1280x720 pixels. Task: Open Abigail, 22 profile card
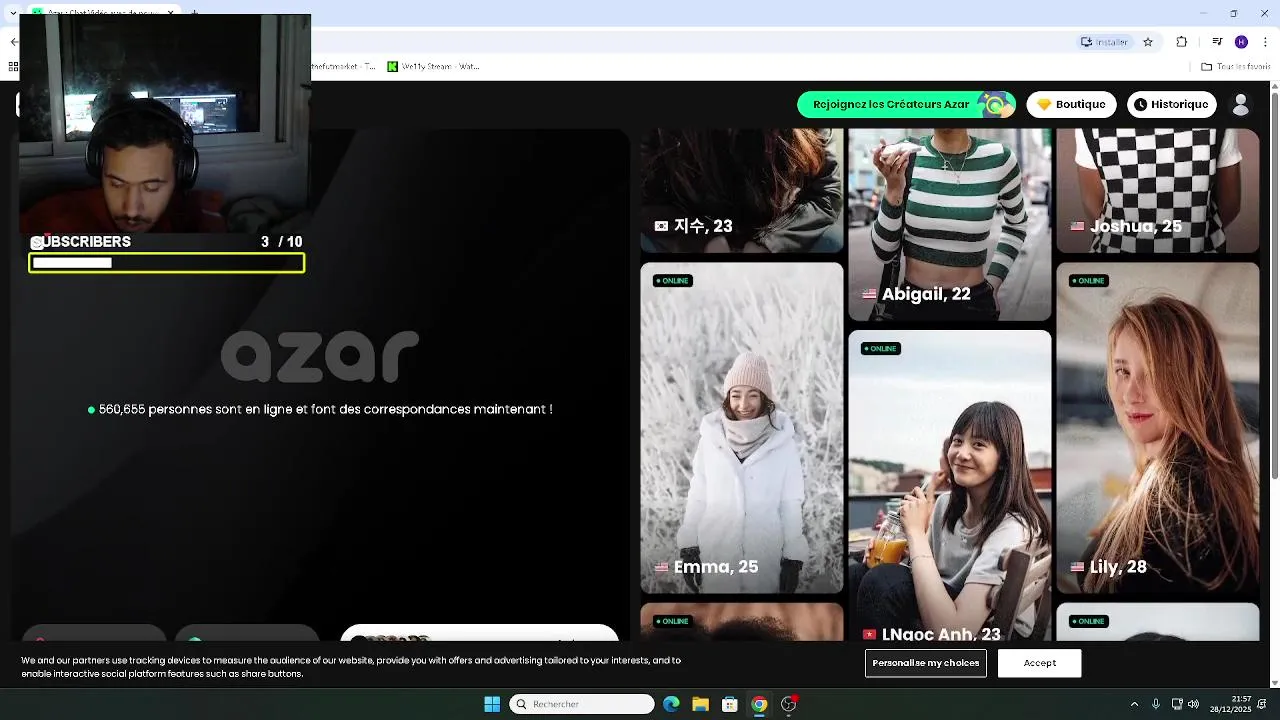point(950,224)
